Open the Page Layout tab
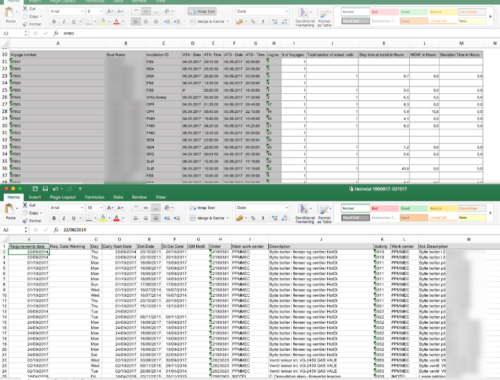This screenshot has width=500, height=380. click(x=63, y=197)
